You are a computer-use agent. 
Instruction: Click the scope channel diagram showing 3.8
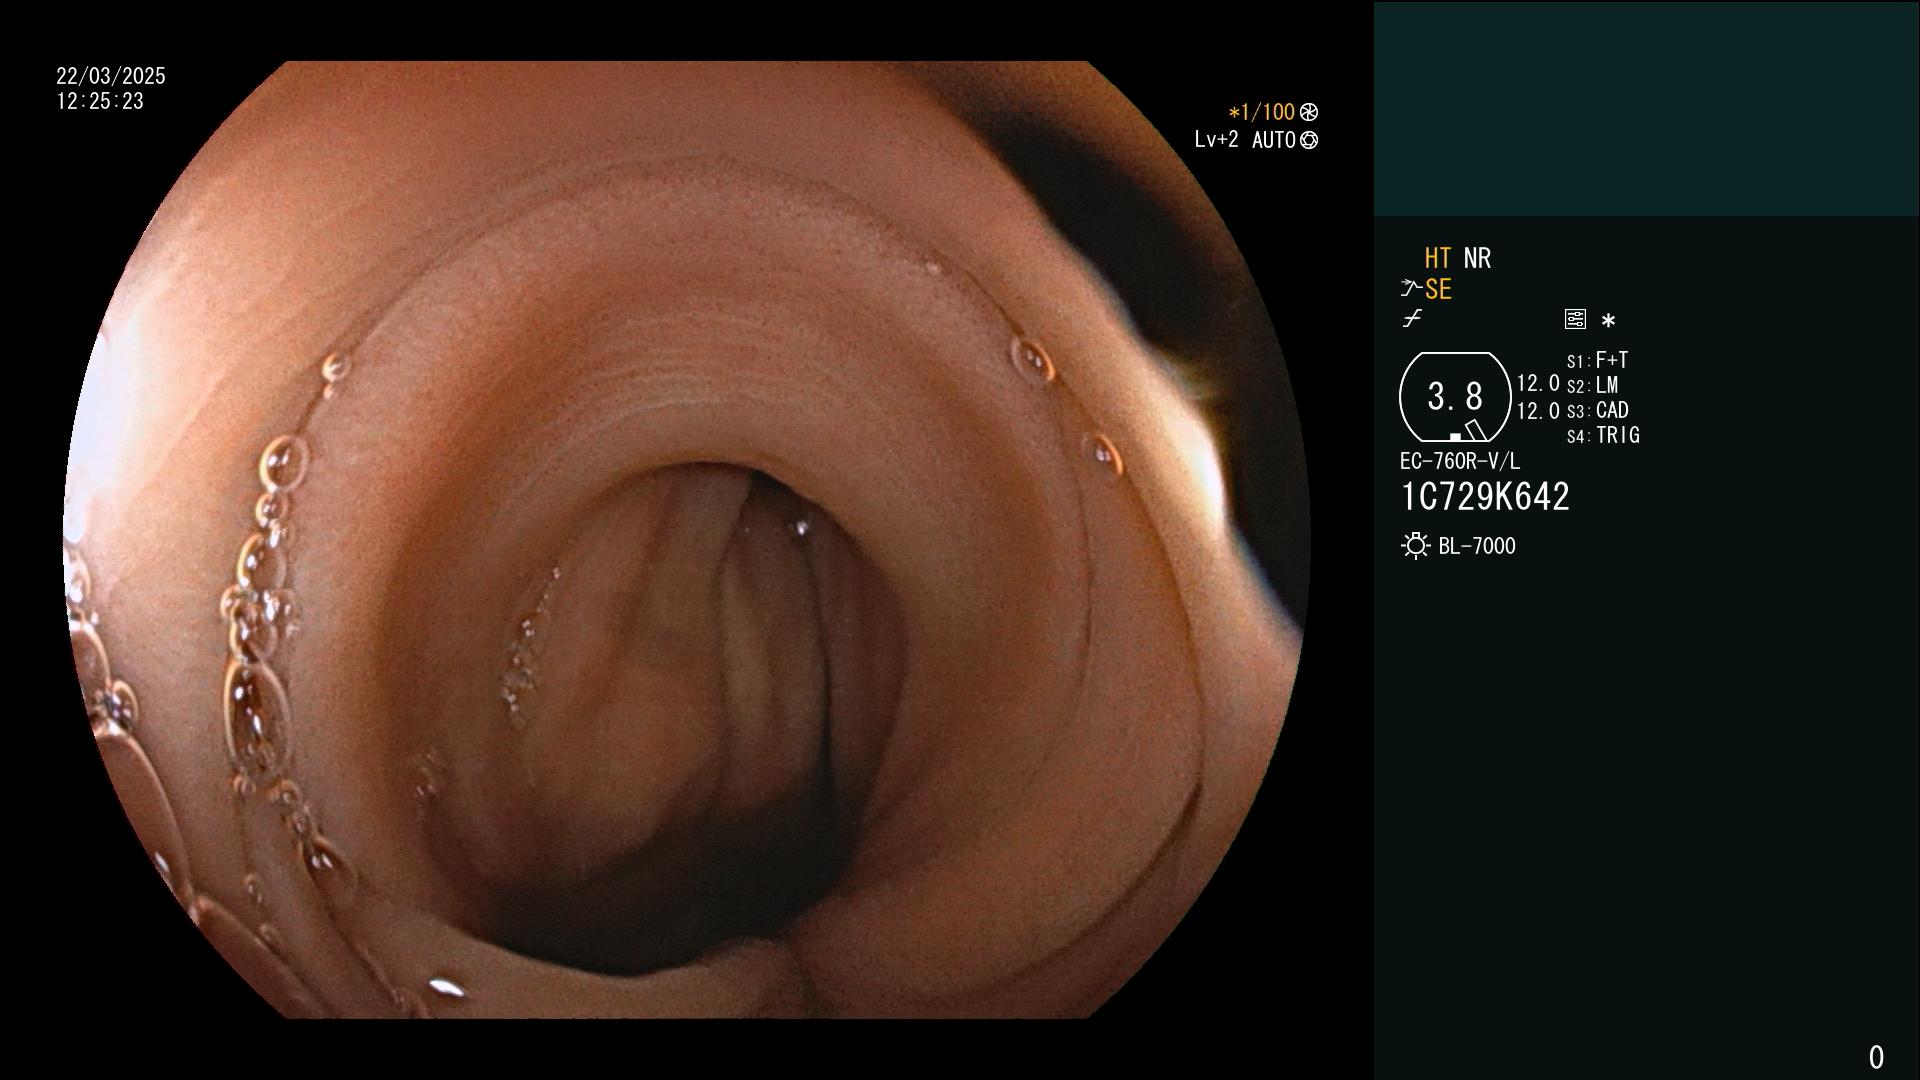pos(1455,397)
